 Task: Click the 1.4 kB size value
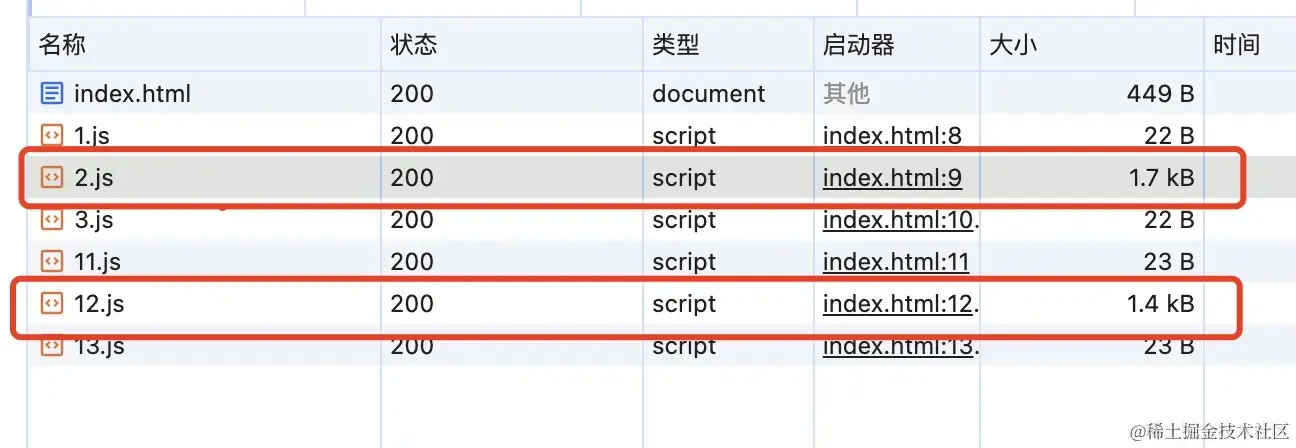(x=1160, y=304)
